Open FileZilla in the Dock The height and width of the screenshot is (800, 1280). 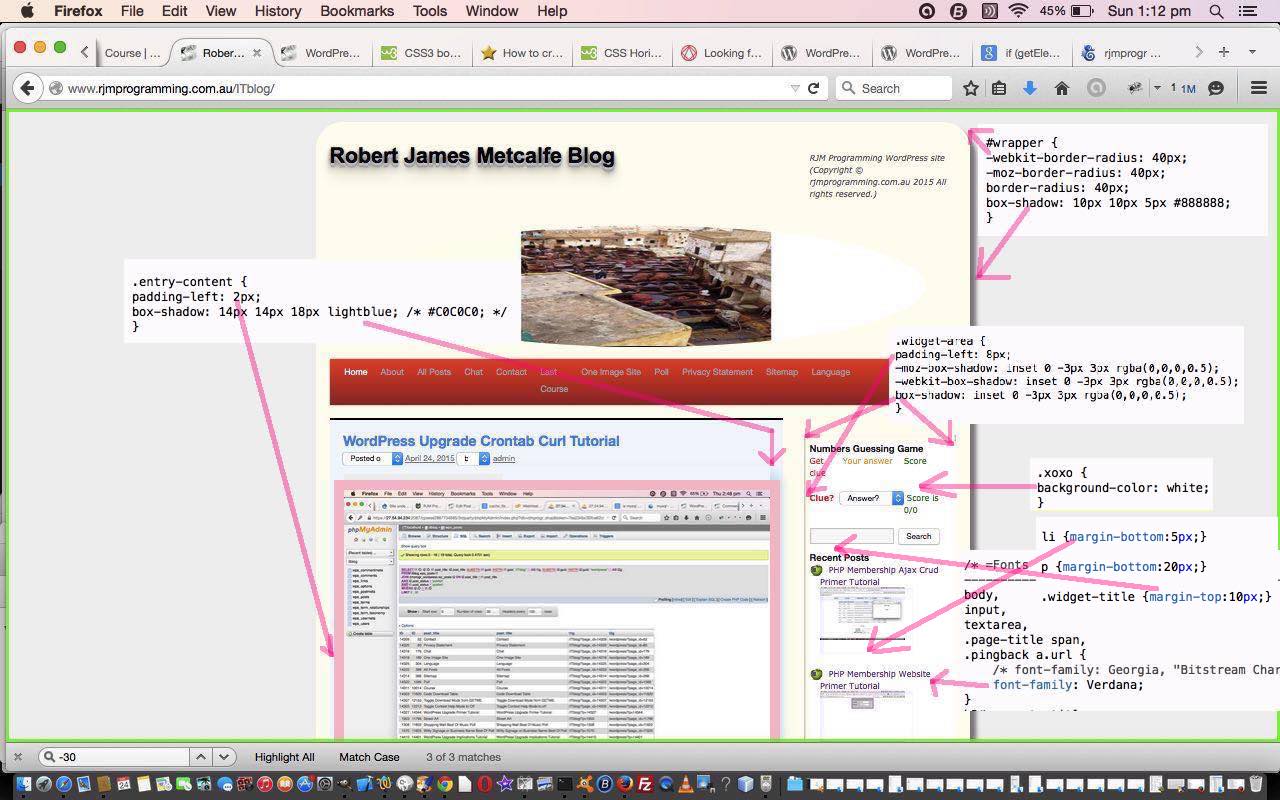pyautogui.click(x=645, y=785)
